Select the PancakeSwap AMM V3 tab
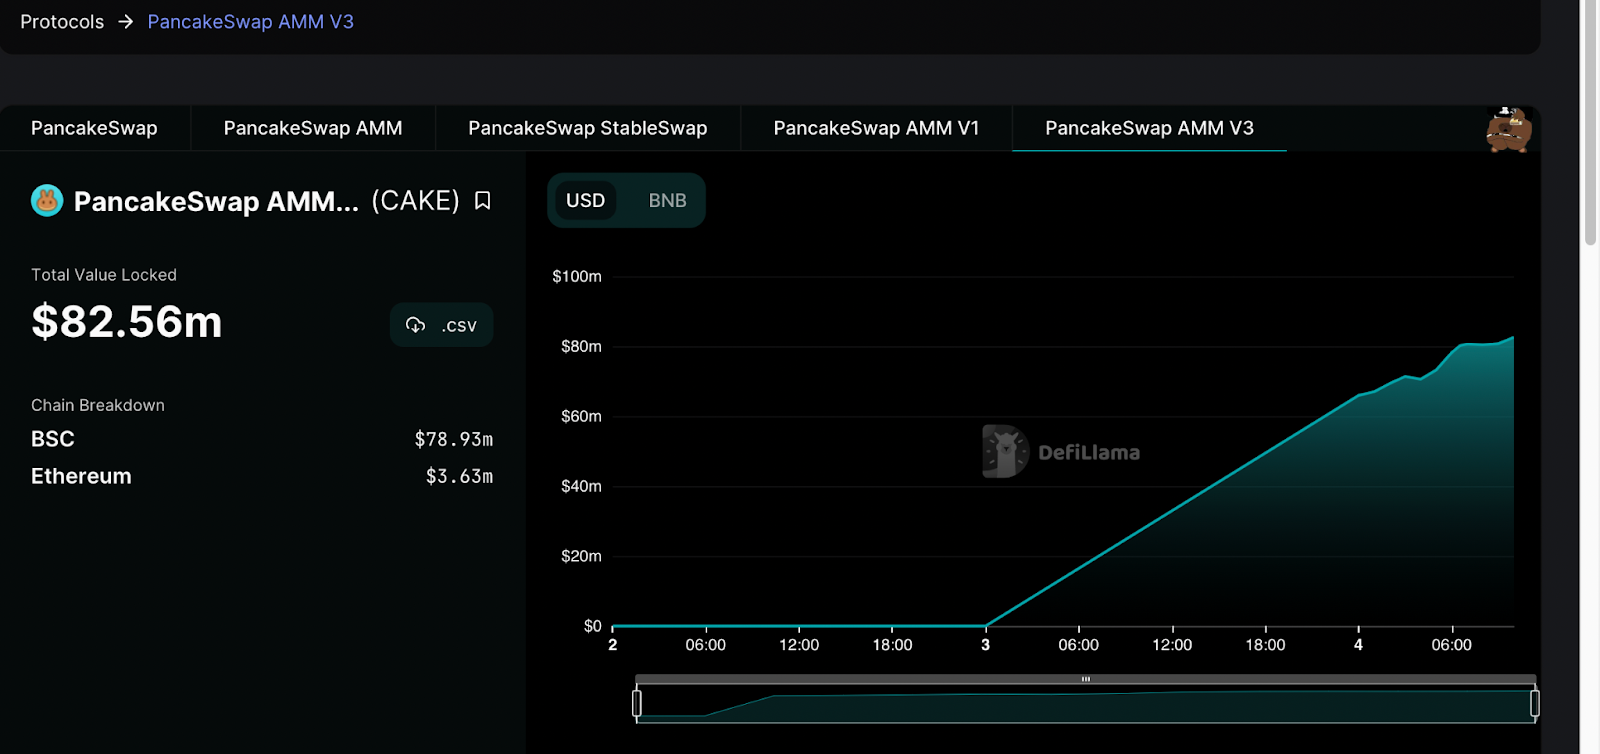Image resolution: width=1600 pixels, height=754 pixels. click(1149, 128)
